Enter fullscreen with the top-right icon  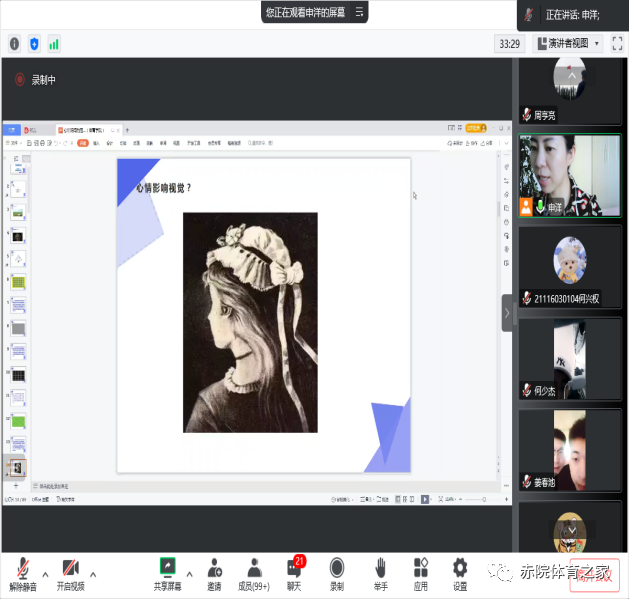[617, 44]
